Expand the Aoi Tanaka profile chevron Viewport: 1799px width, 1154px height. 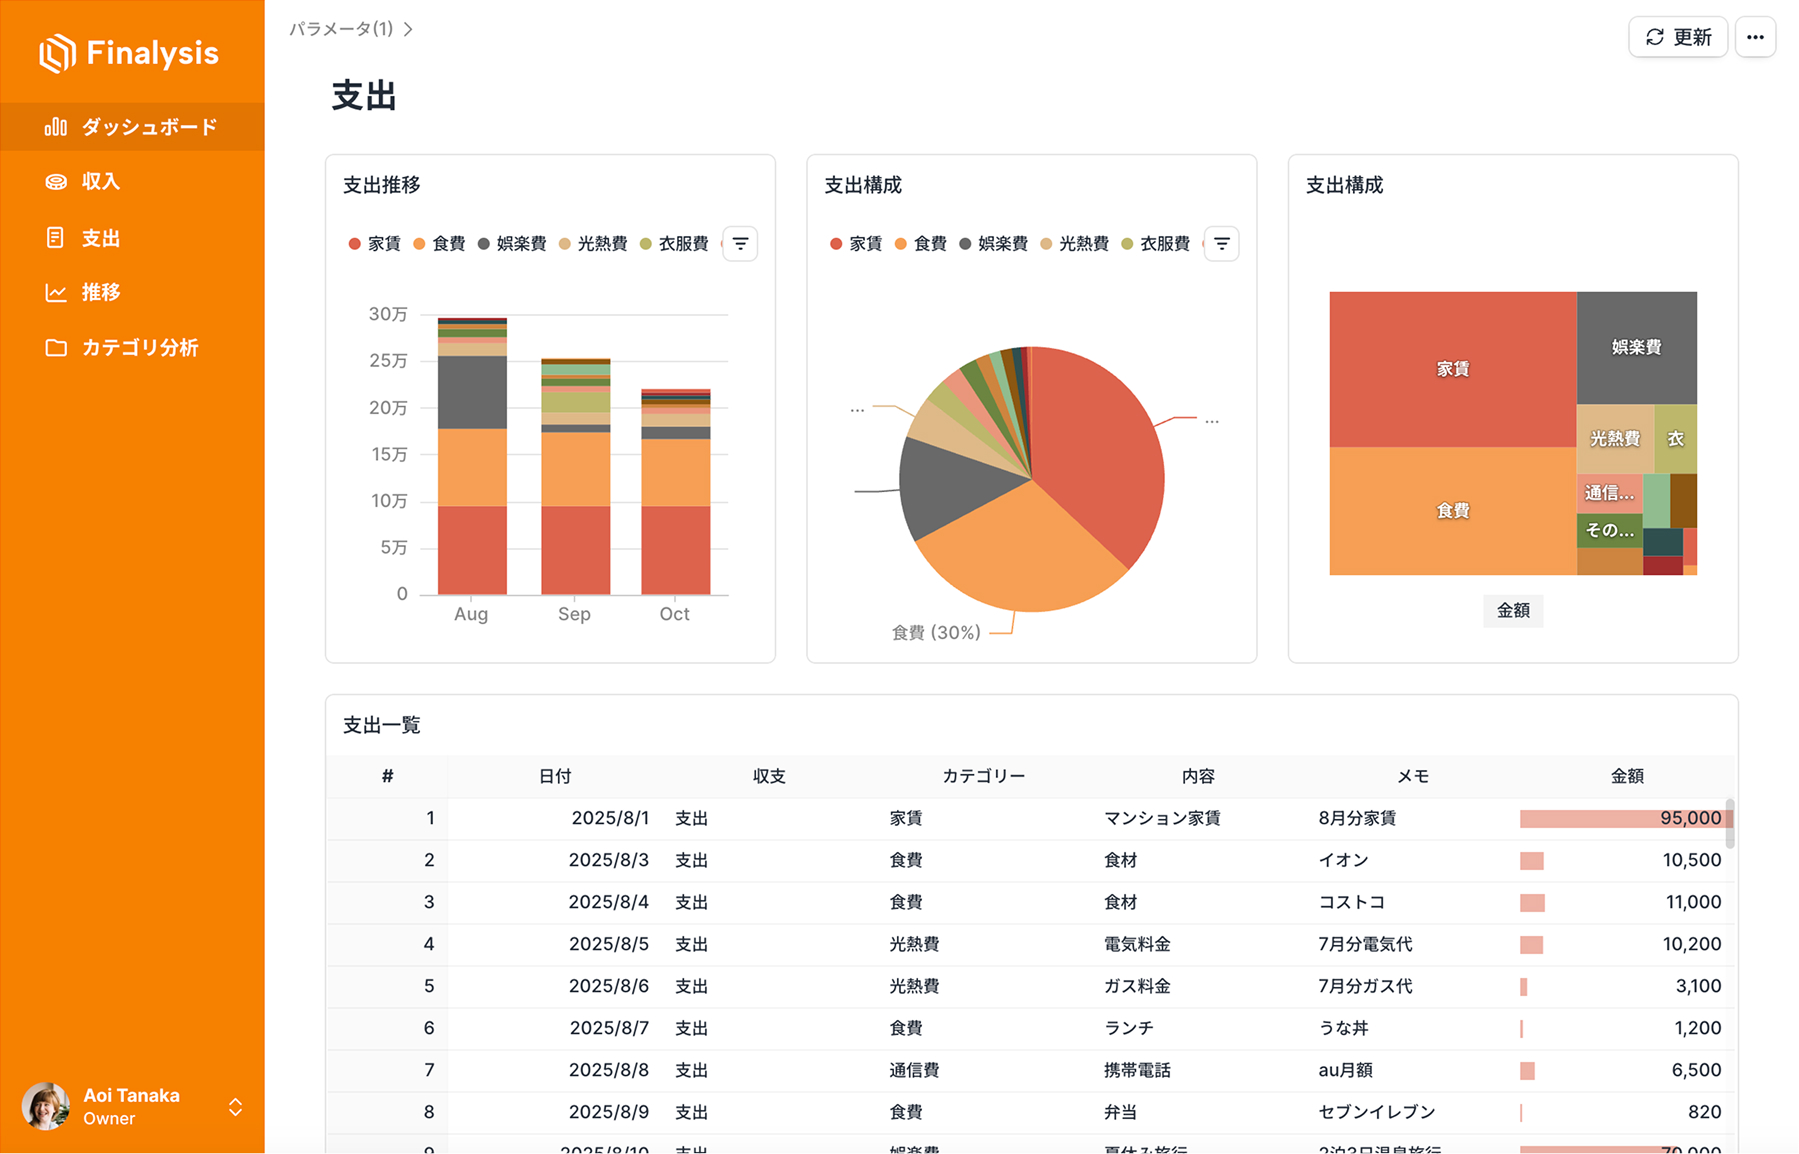point(235,1106)
